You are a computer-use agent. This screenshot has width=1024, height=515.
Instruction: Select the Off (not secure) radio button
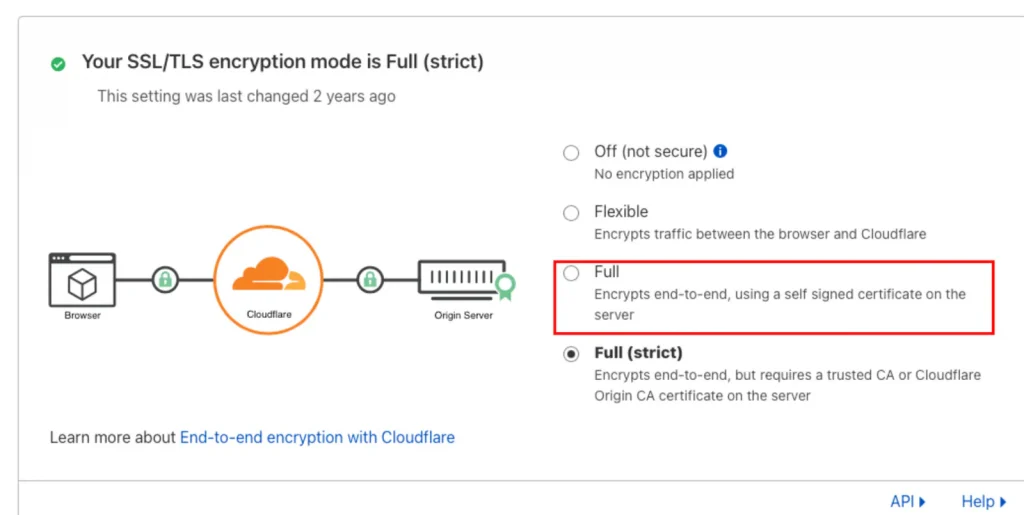571,153
